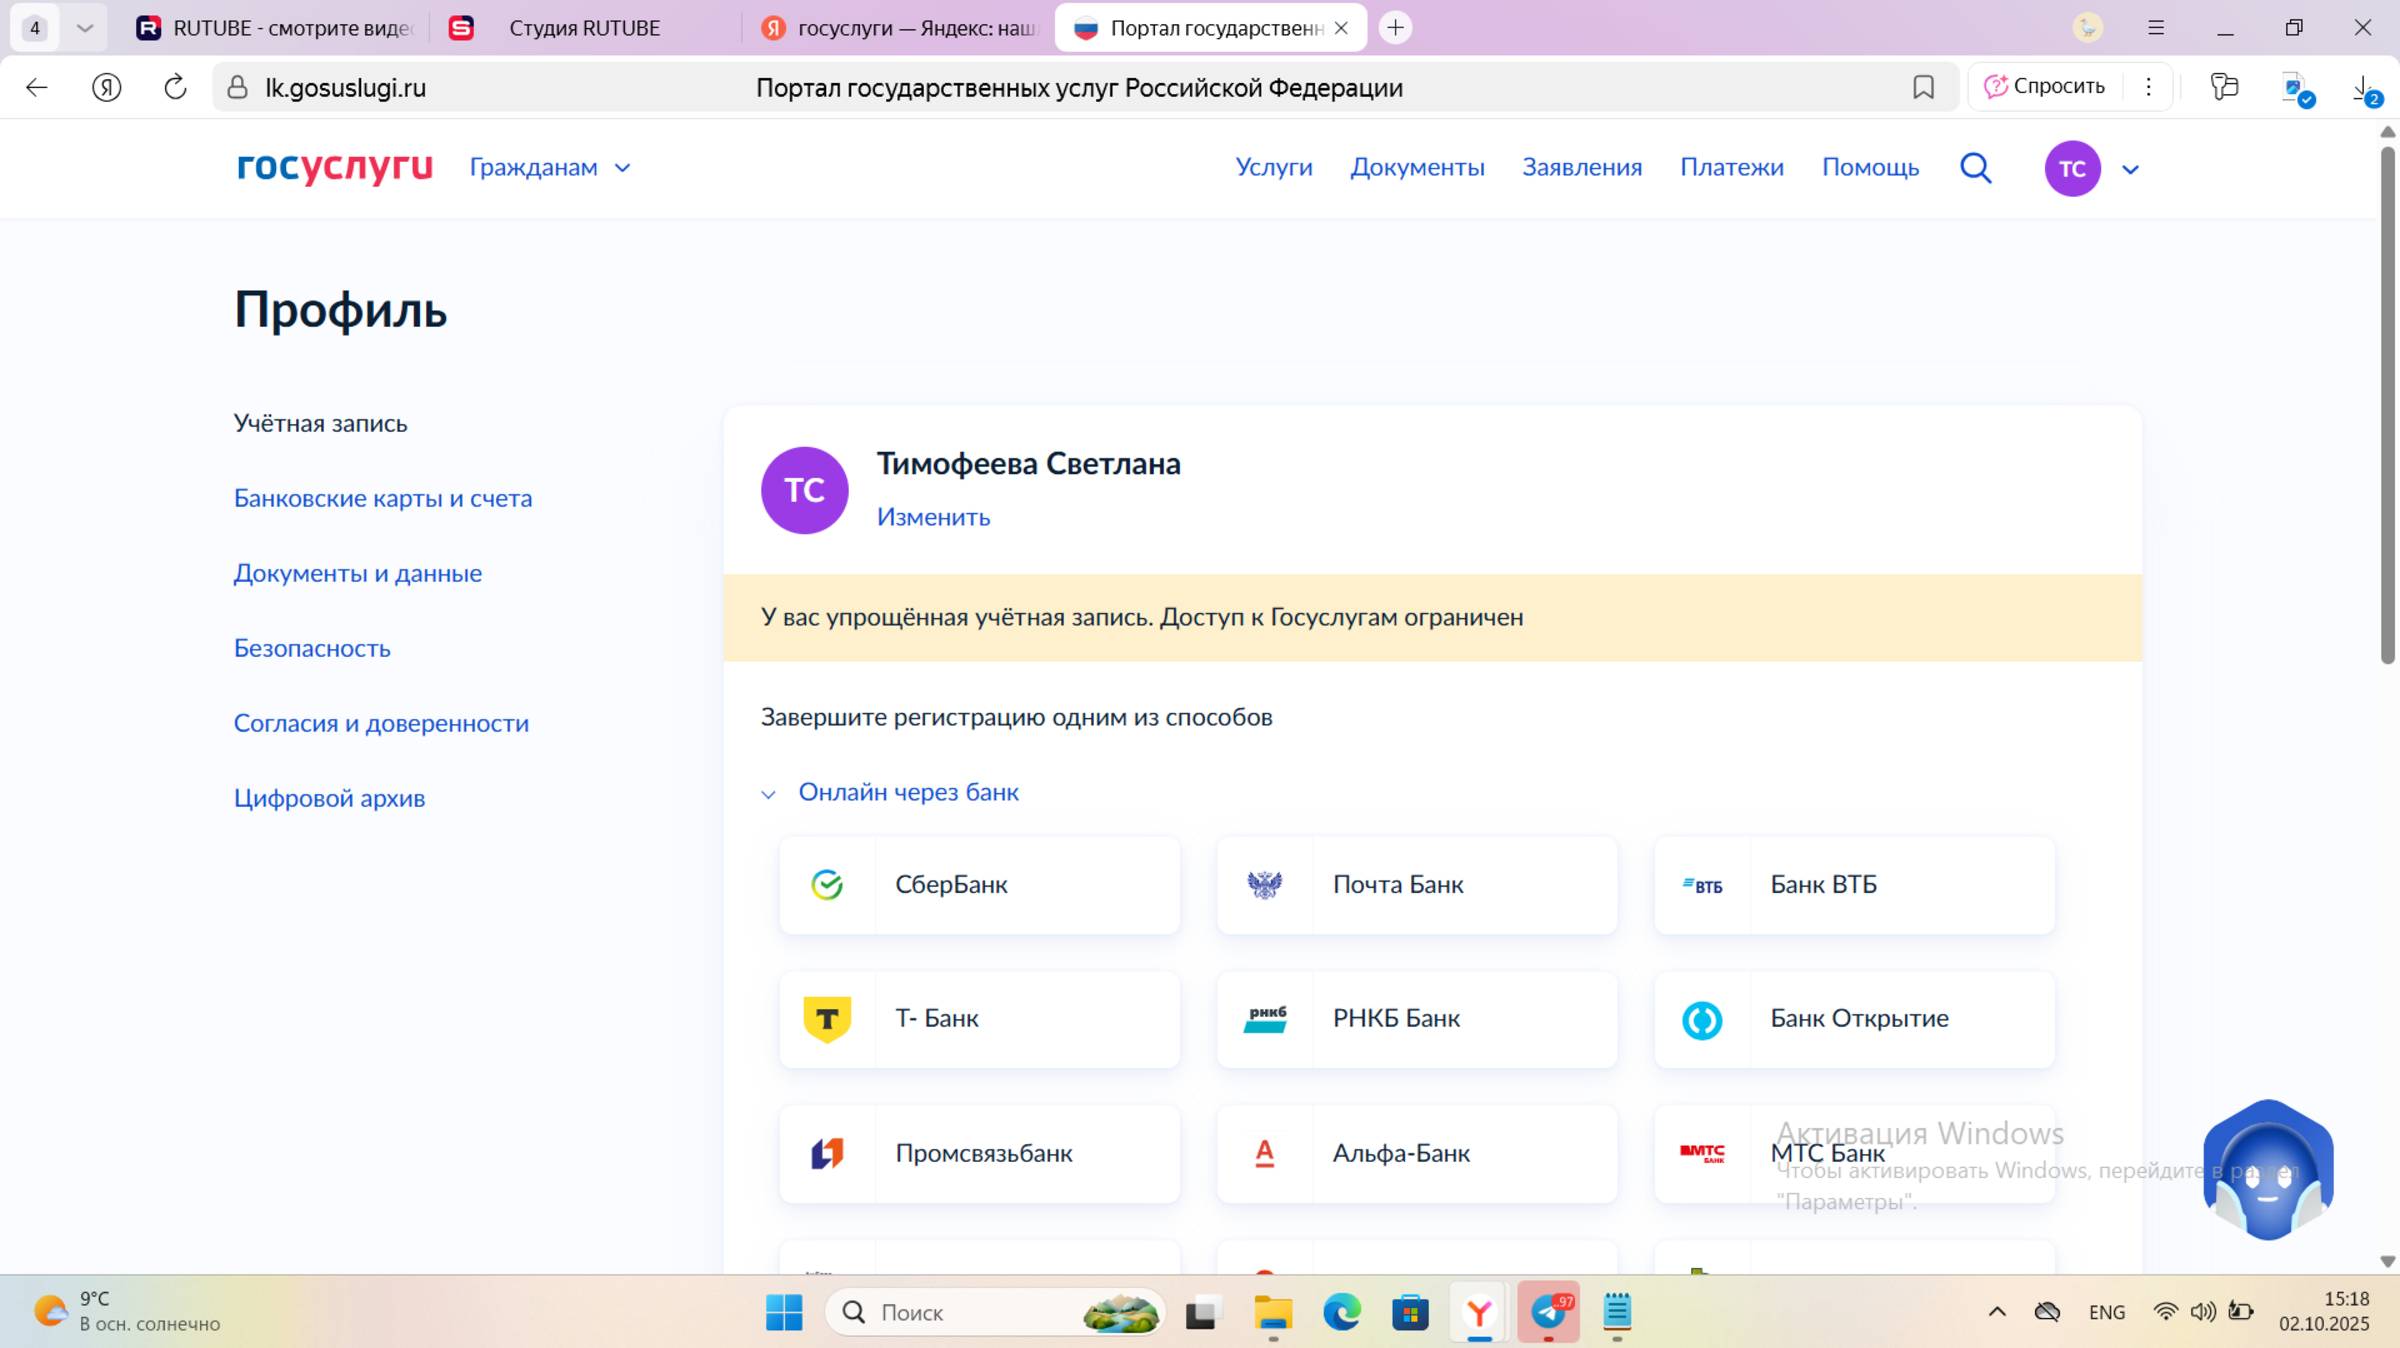Open the browser tab list dropdown arrow
Screen dimensions: 2400x1348
(85, 28)
